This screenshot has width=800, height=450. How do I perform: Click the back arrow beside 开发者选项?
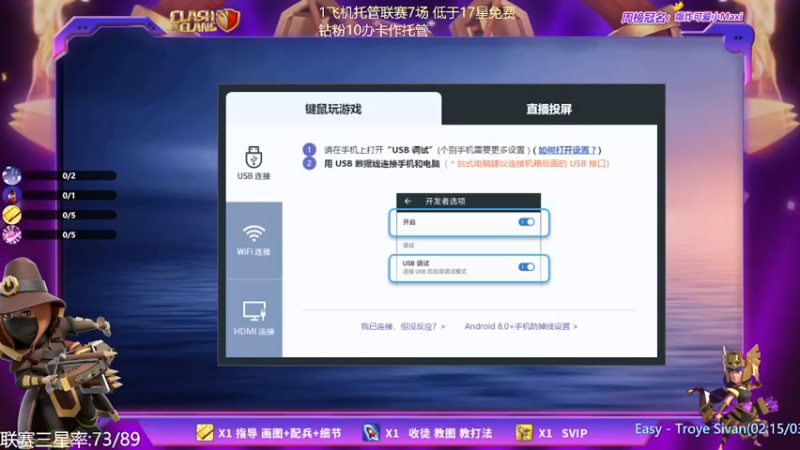point(408,201)
